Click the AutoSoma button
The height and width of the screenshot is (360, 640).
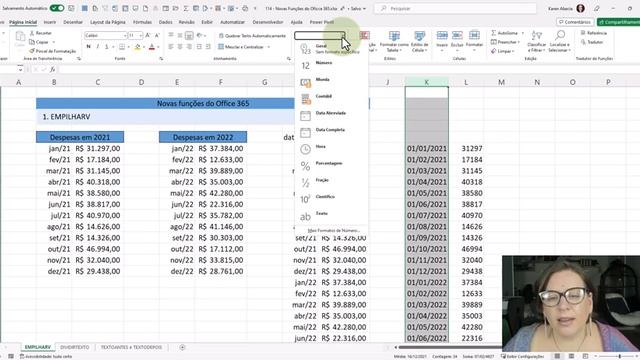click(x=505, y=33)
